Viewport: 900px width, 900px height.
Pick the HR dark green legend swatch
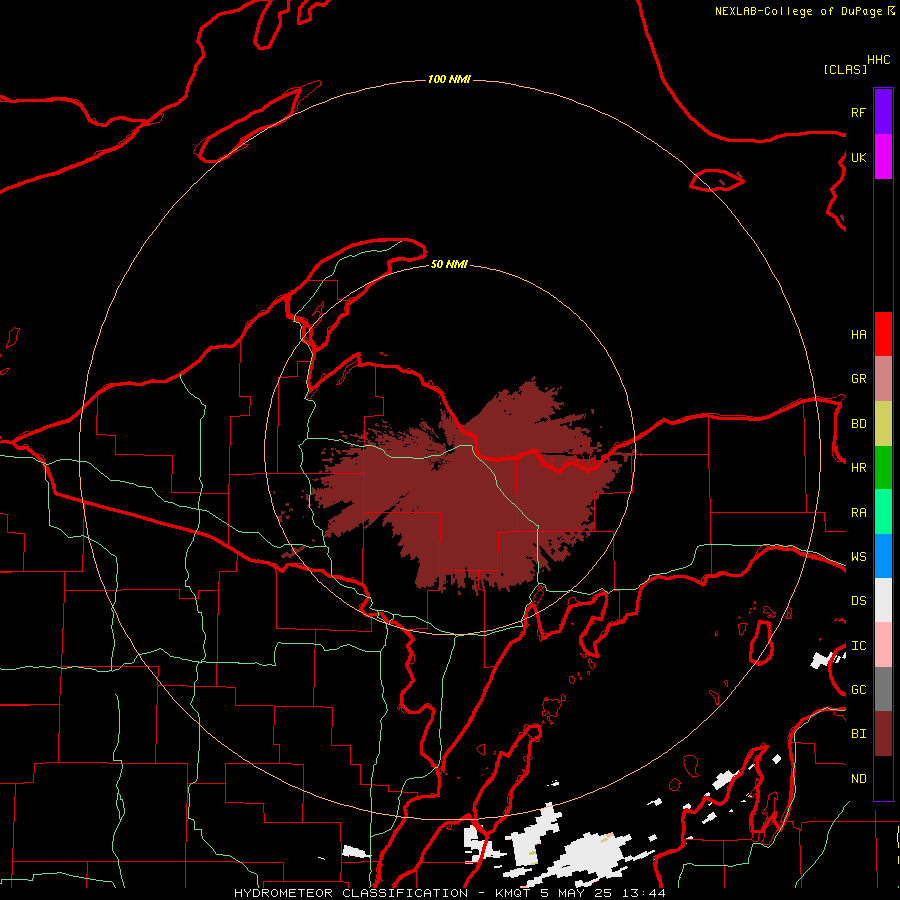tap(883, 468)
